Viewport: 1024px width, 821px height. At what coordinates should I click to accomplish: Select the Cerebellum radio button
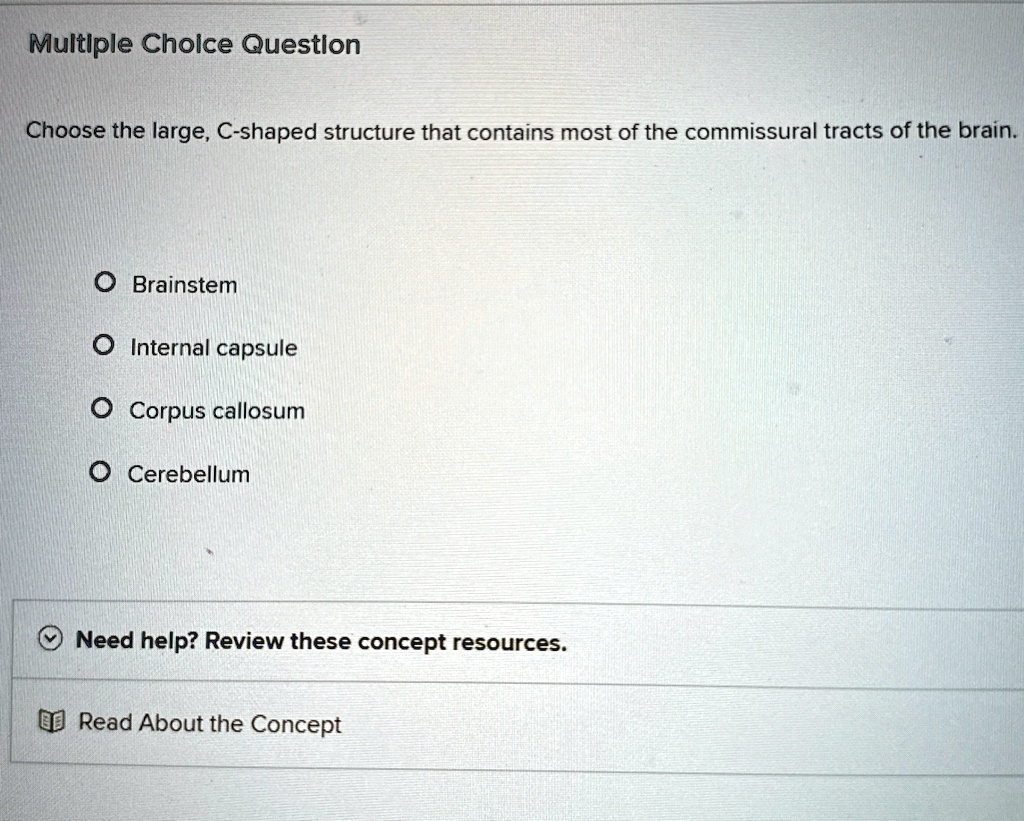pos(99,470)
